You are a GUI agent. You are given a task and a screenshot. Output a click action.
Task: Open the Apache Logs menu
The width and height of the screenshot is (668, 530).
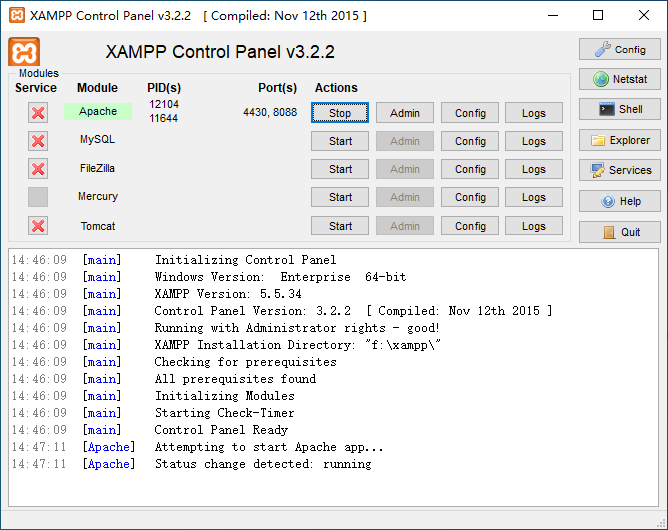534,113
